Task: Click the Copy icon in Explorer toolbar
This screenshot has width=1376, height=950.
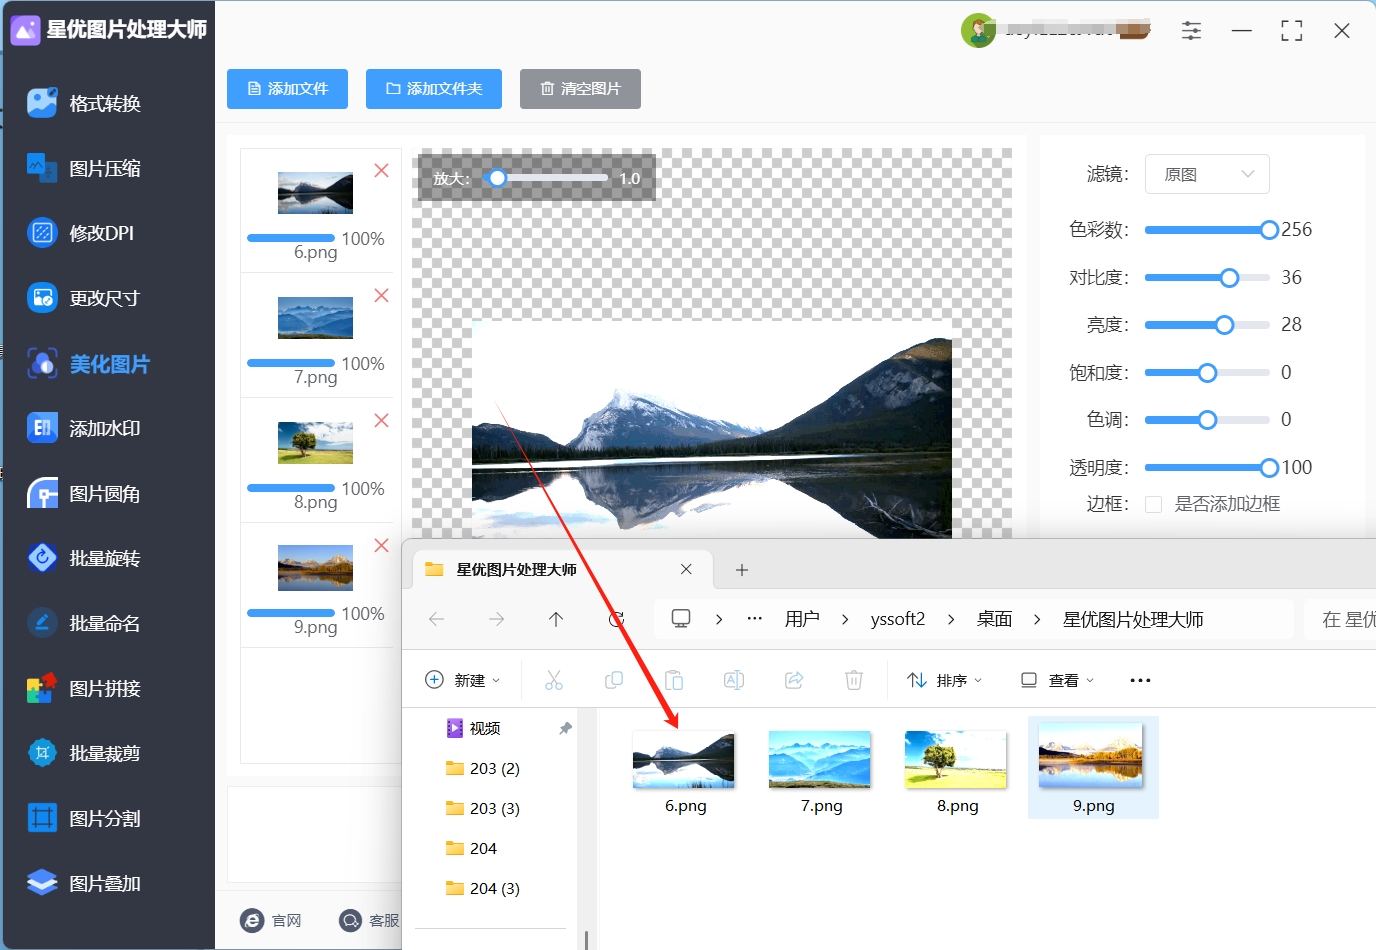Action: coord(614,680)
